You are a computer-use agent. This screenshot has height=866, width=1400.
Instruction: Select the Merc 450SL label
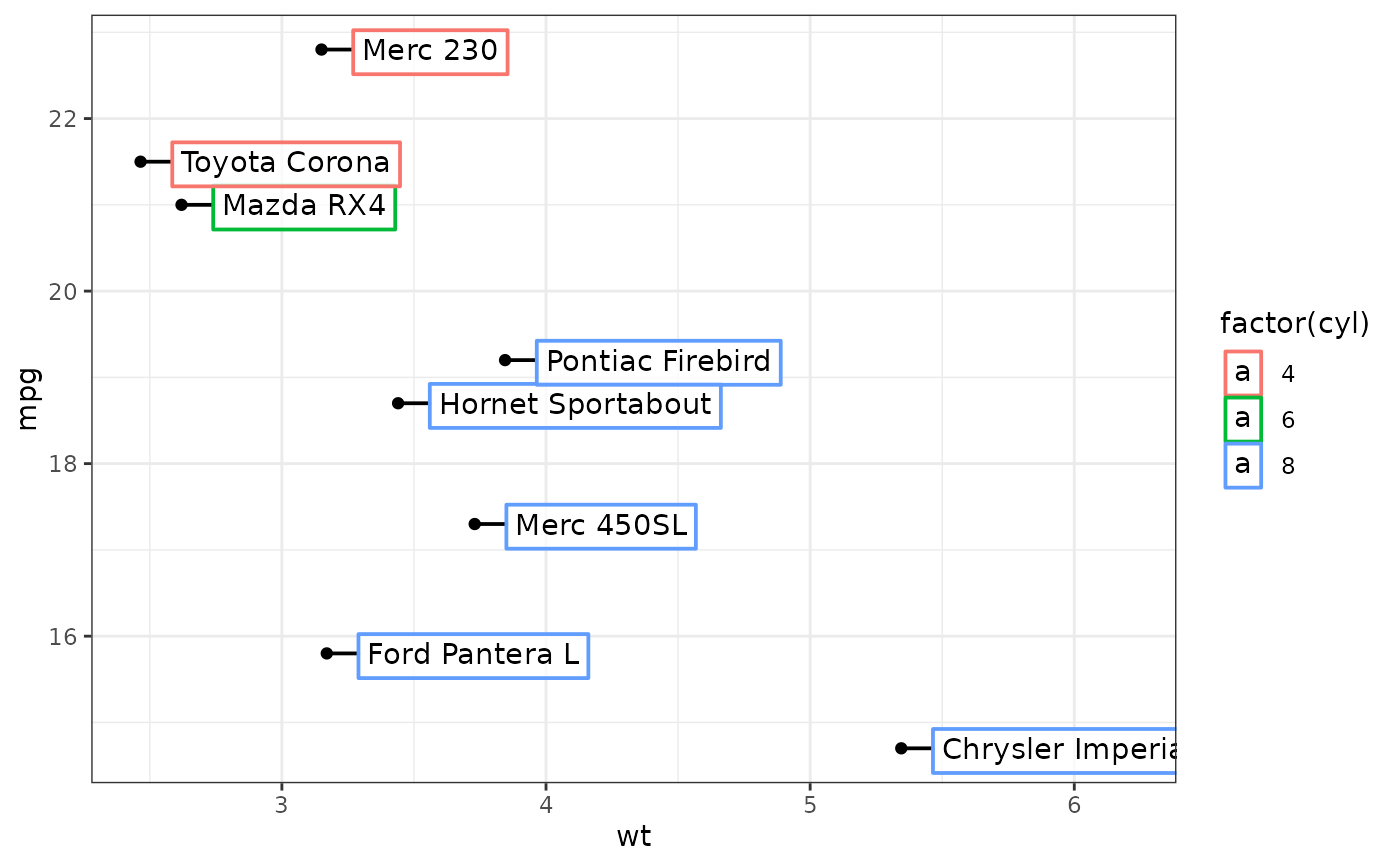pyautogui.click(x=601, y=526)
